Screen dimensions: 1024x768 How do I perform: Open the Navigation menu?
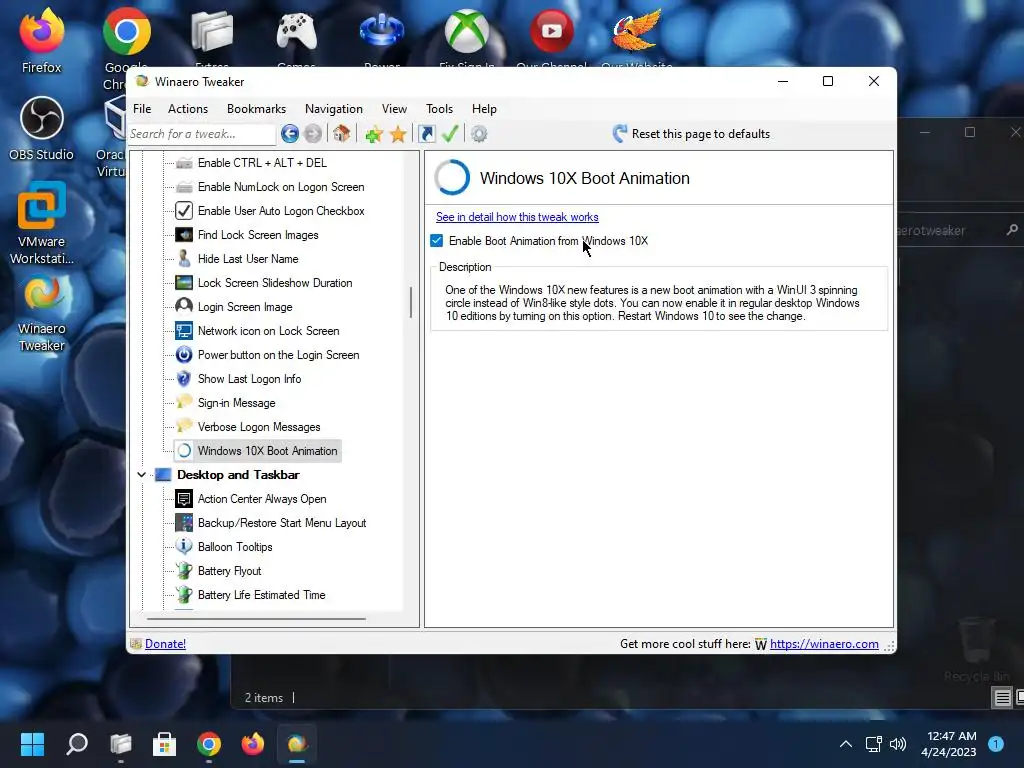click(334, 109)
